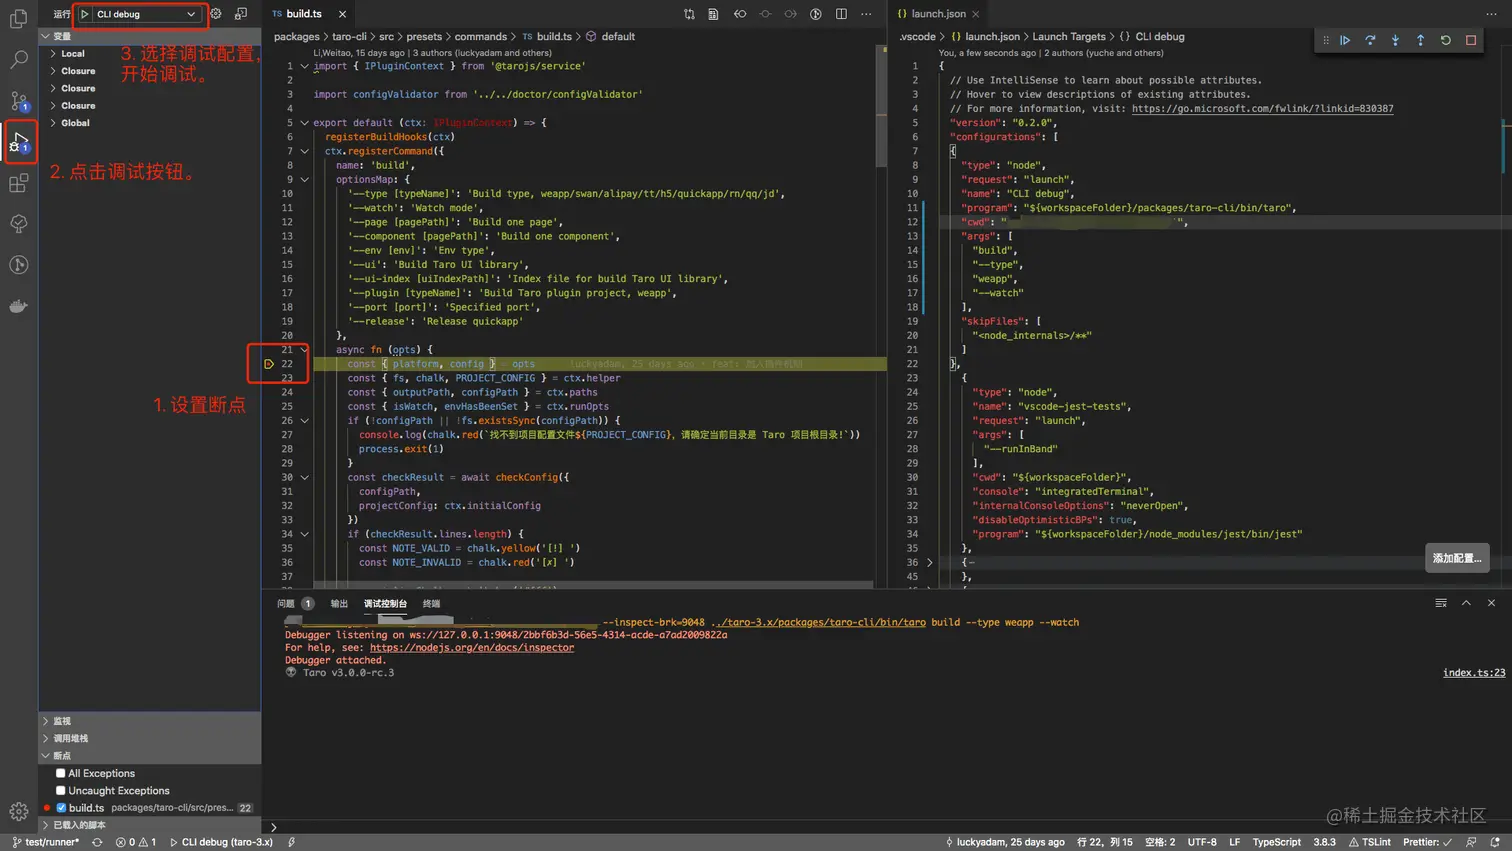The image size is (1512, 851).
Task: Expand folded line 36 in launch.json
Action: 930,562
